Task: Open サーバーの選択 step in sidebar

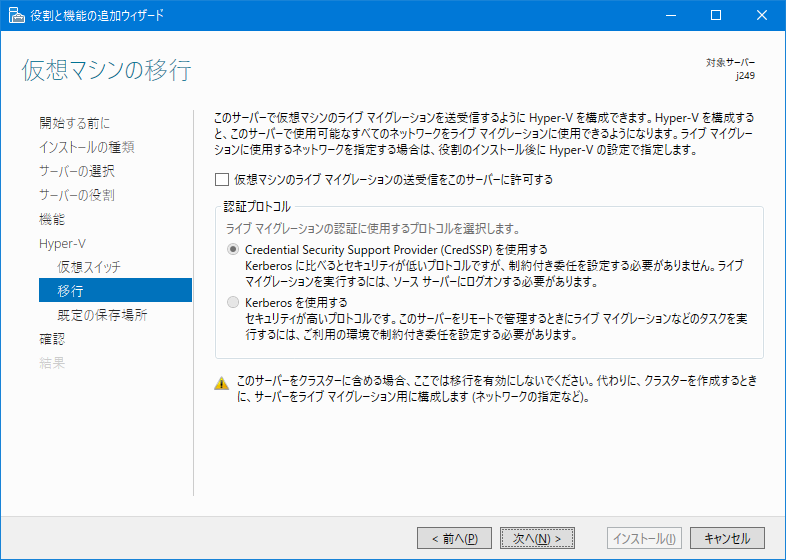Action: pos(77,171)
